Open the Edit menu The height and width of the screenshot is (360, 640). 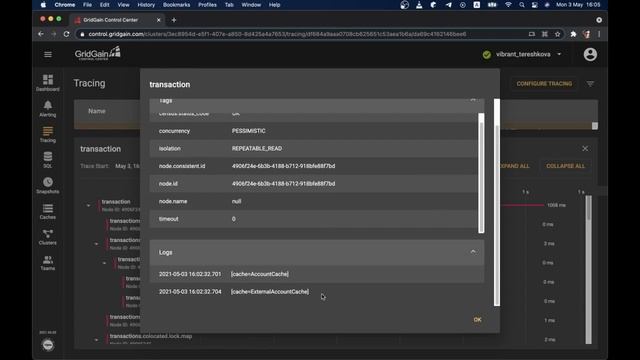click(x=104, y=5)
